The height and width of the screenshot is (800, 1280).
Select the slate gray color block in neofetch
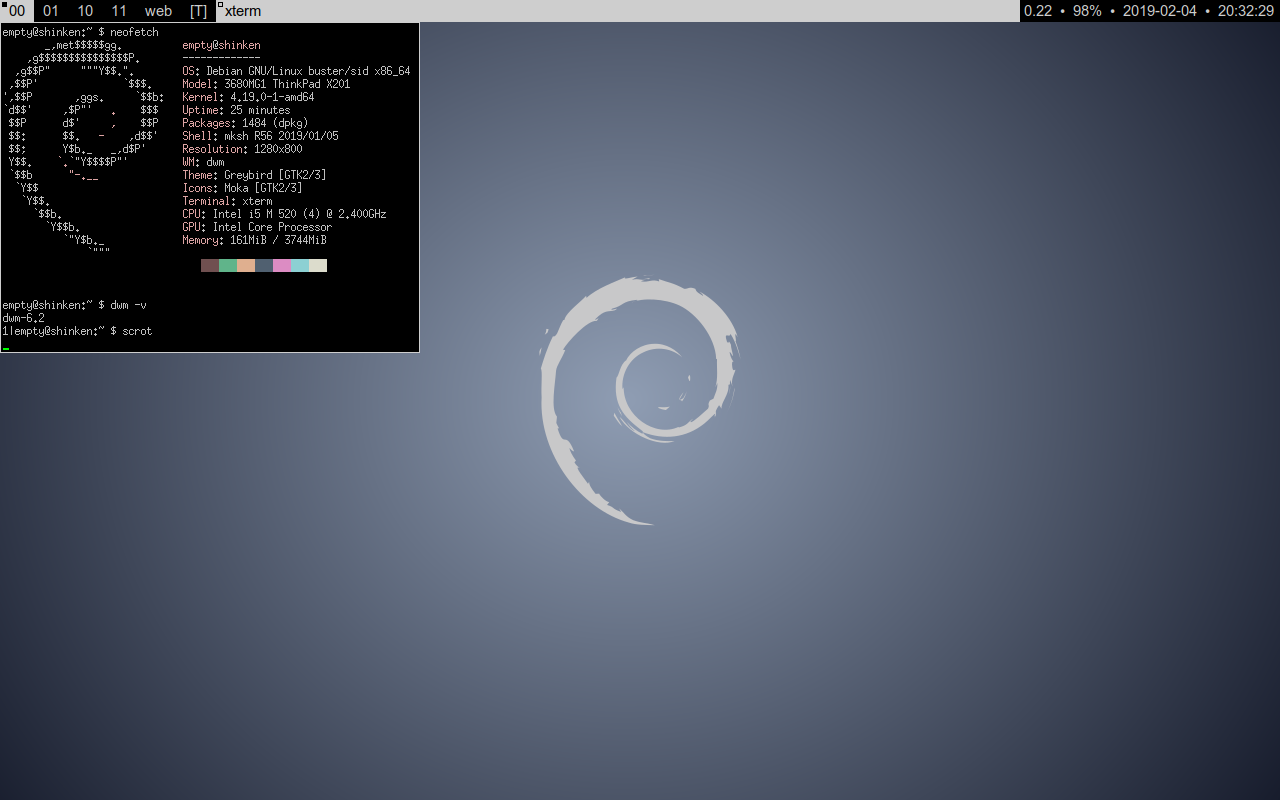pos(264,265)
